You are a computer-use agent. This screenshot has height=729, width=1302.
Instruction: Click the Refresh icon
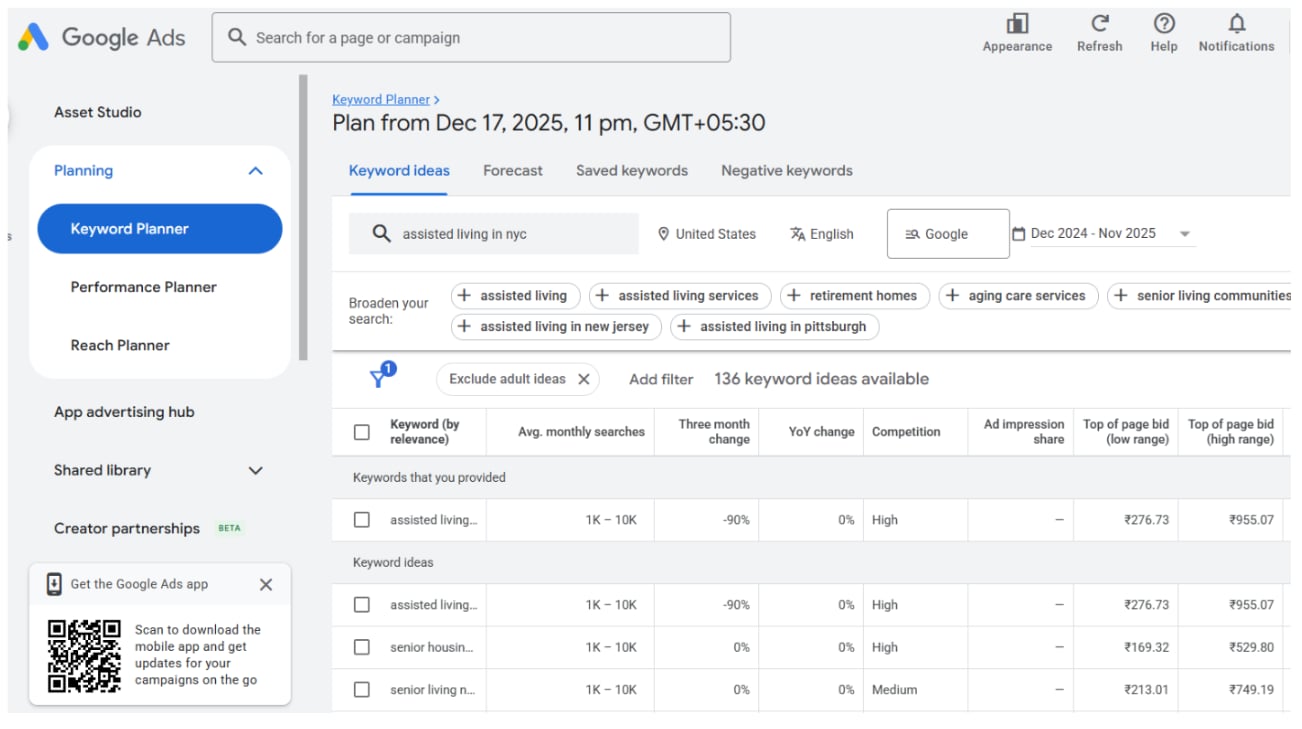pos(1099,24)
